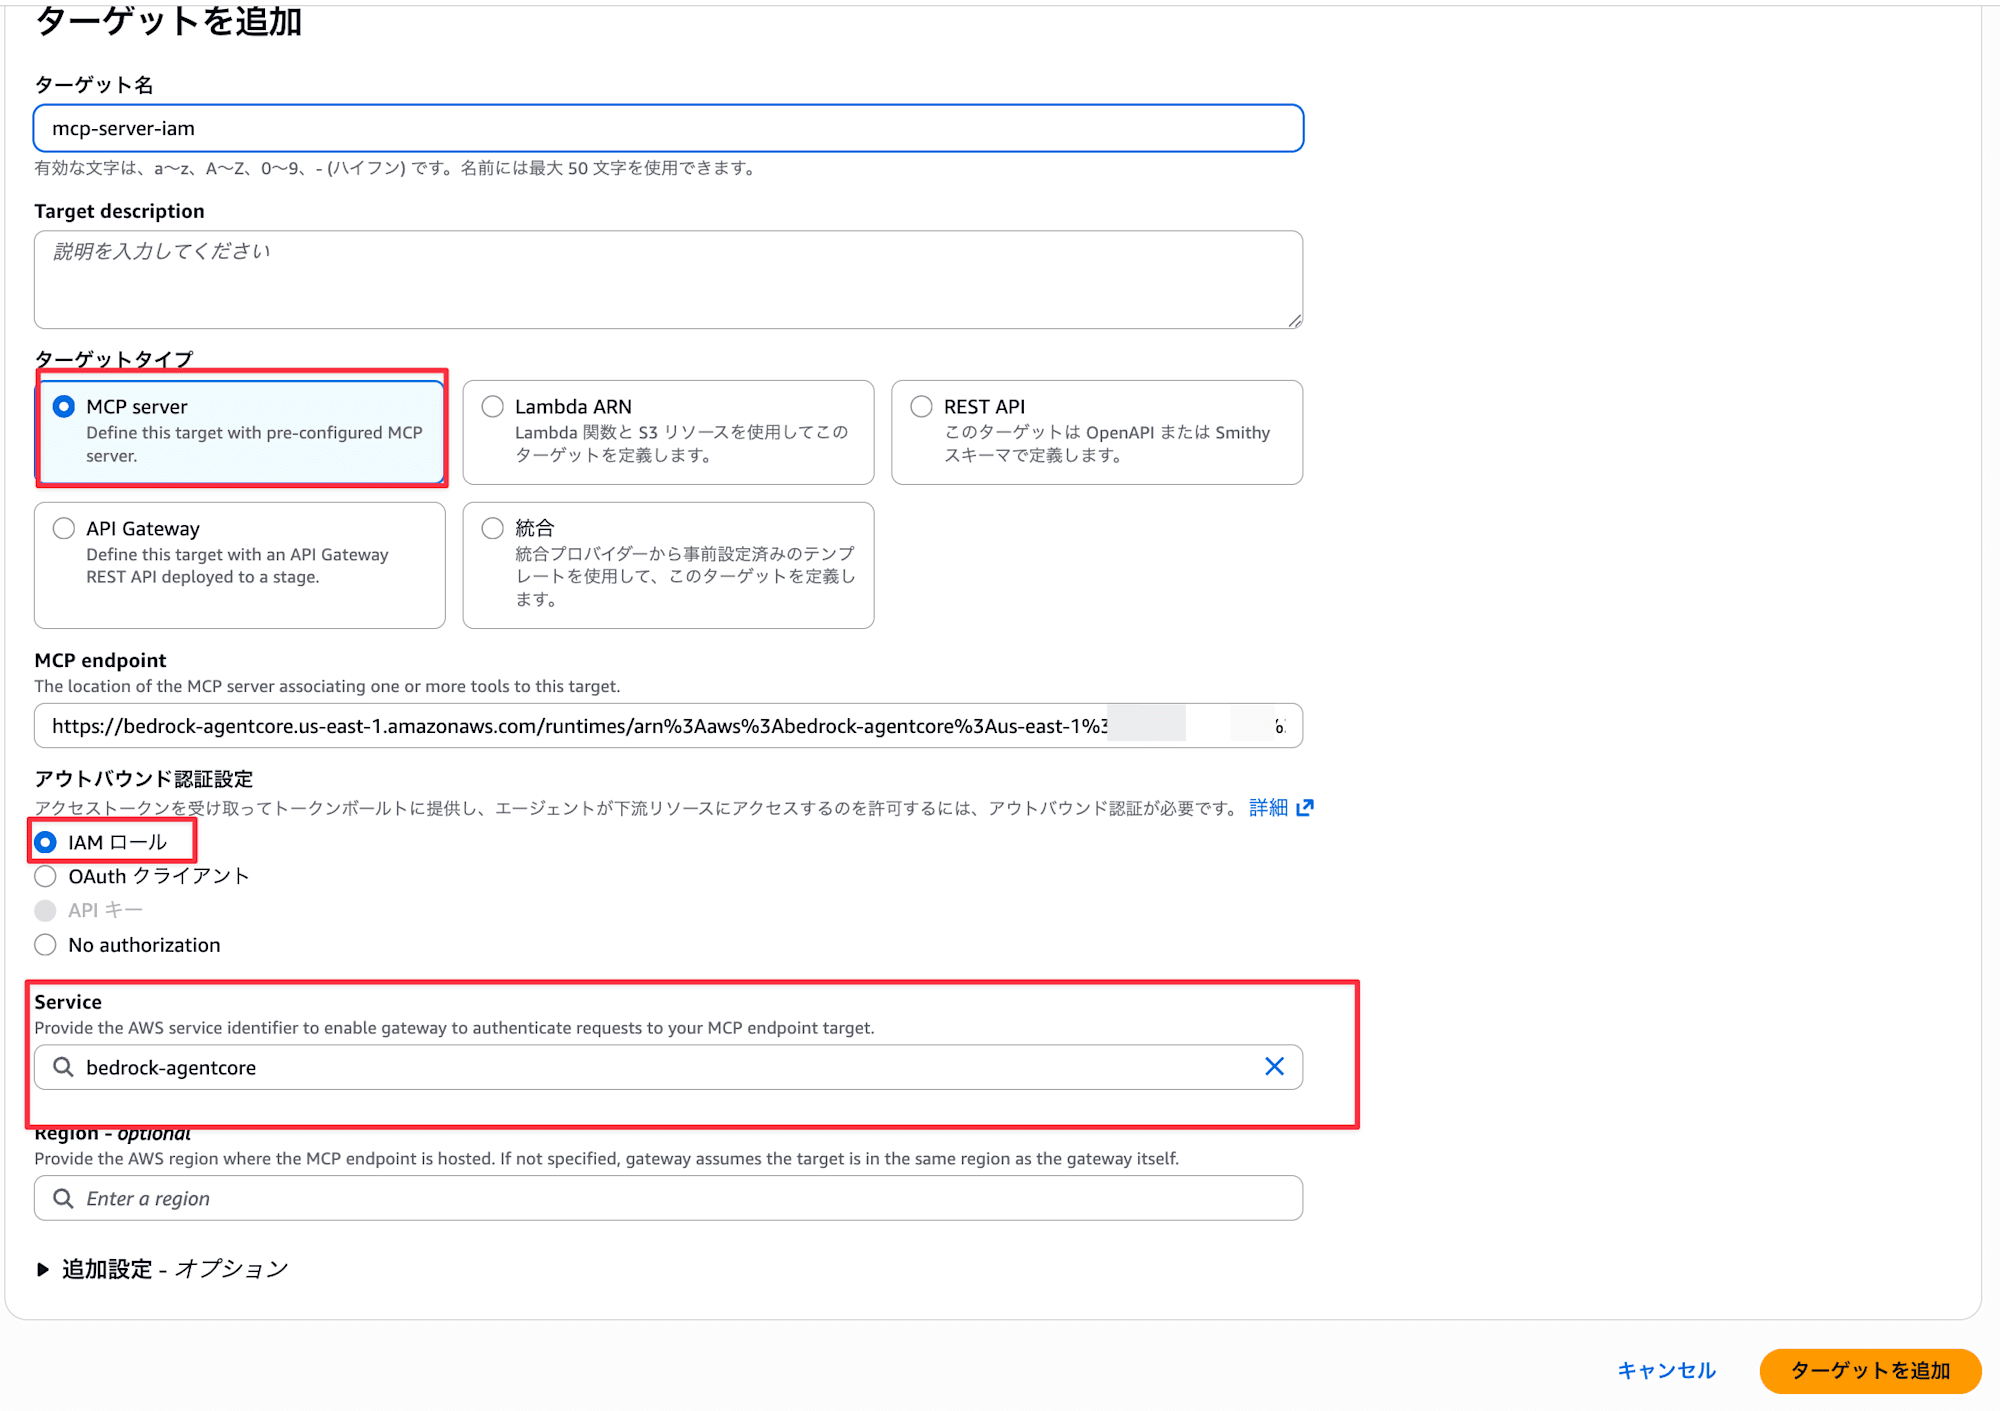The width and height of the screenshot is (2000, 1411).
Task: Select OAuth クライアント authentication option
Action: (x=46, y=877)
